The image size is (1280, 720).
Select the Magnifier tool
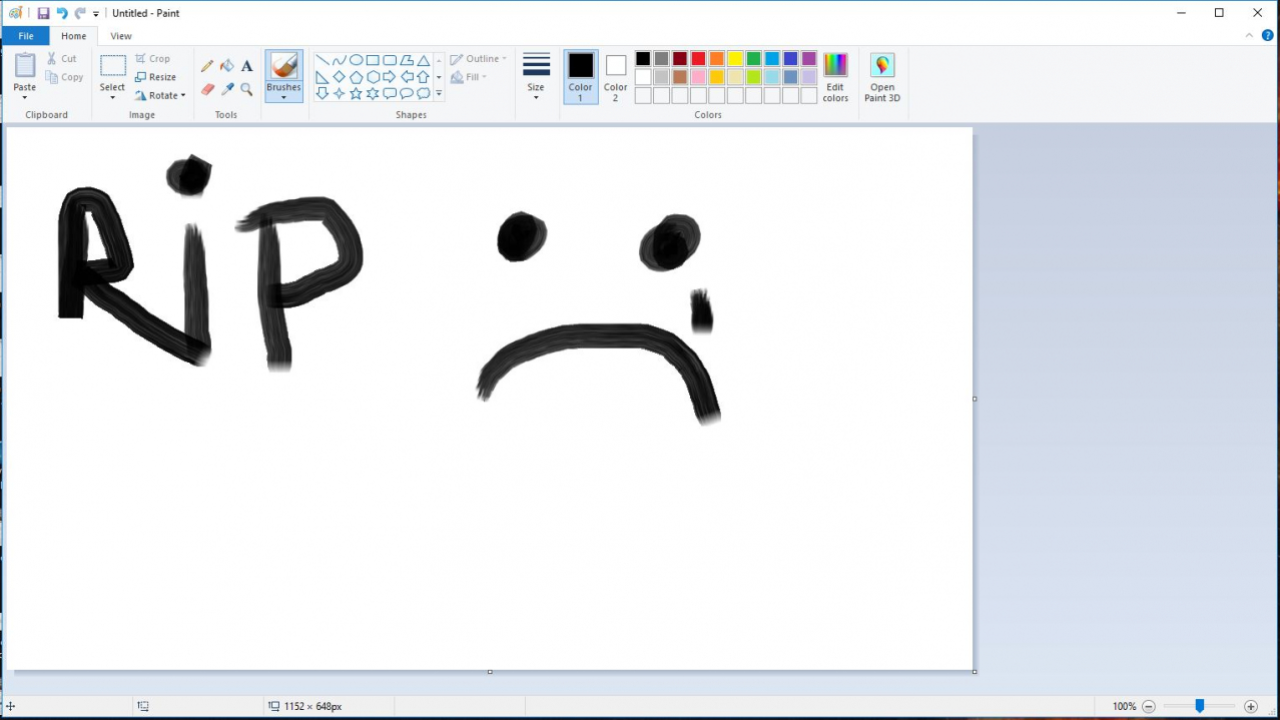(246, 88)
